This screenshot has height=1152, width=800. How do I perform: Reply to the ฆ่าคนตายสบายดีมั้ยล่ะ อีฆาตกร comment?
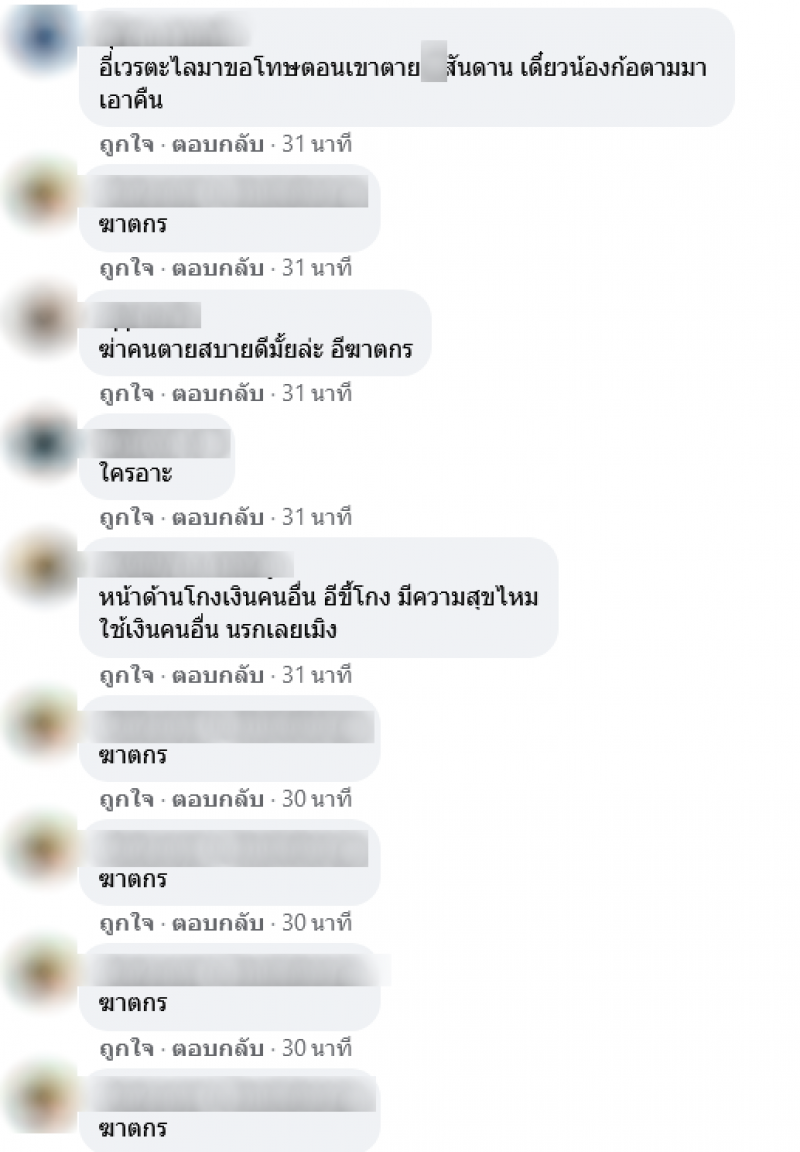[x=217, y=394]
